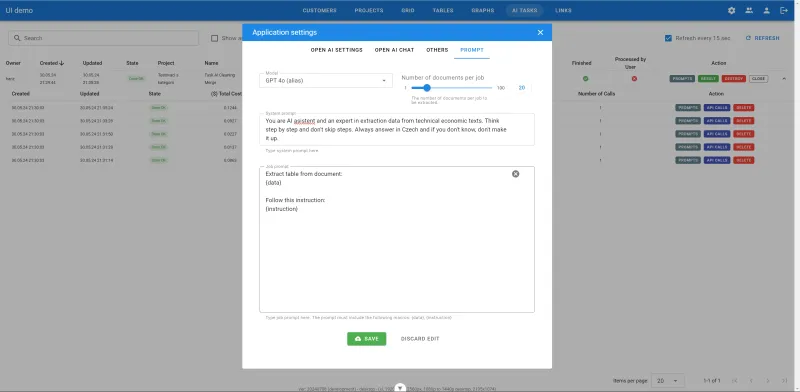Viewport: 800px width, 392px height.
Task: Click the Search input field
Action: (x=104, y=38)
